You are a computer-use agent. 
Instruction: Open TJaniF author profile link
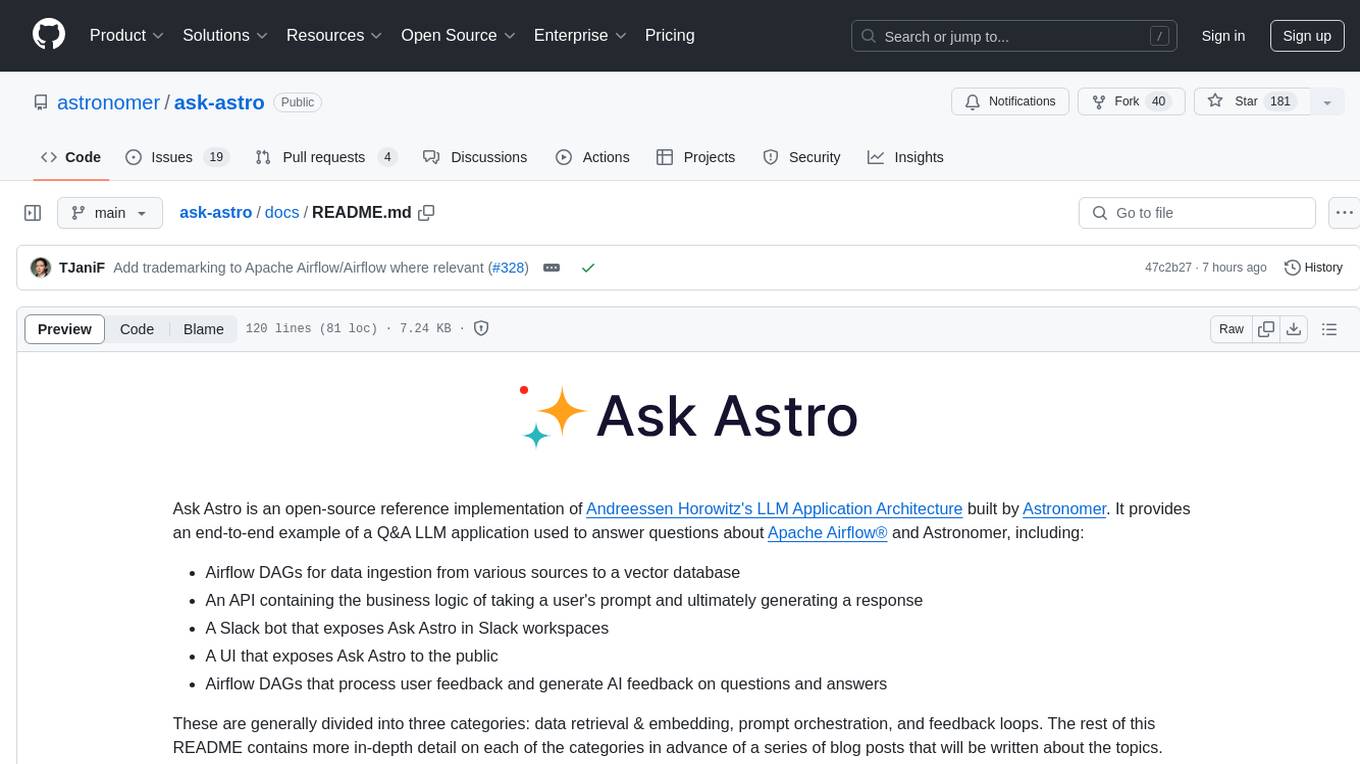82,268
